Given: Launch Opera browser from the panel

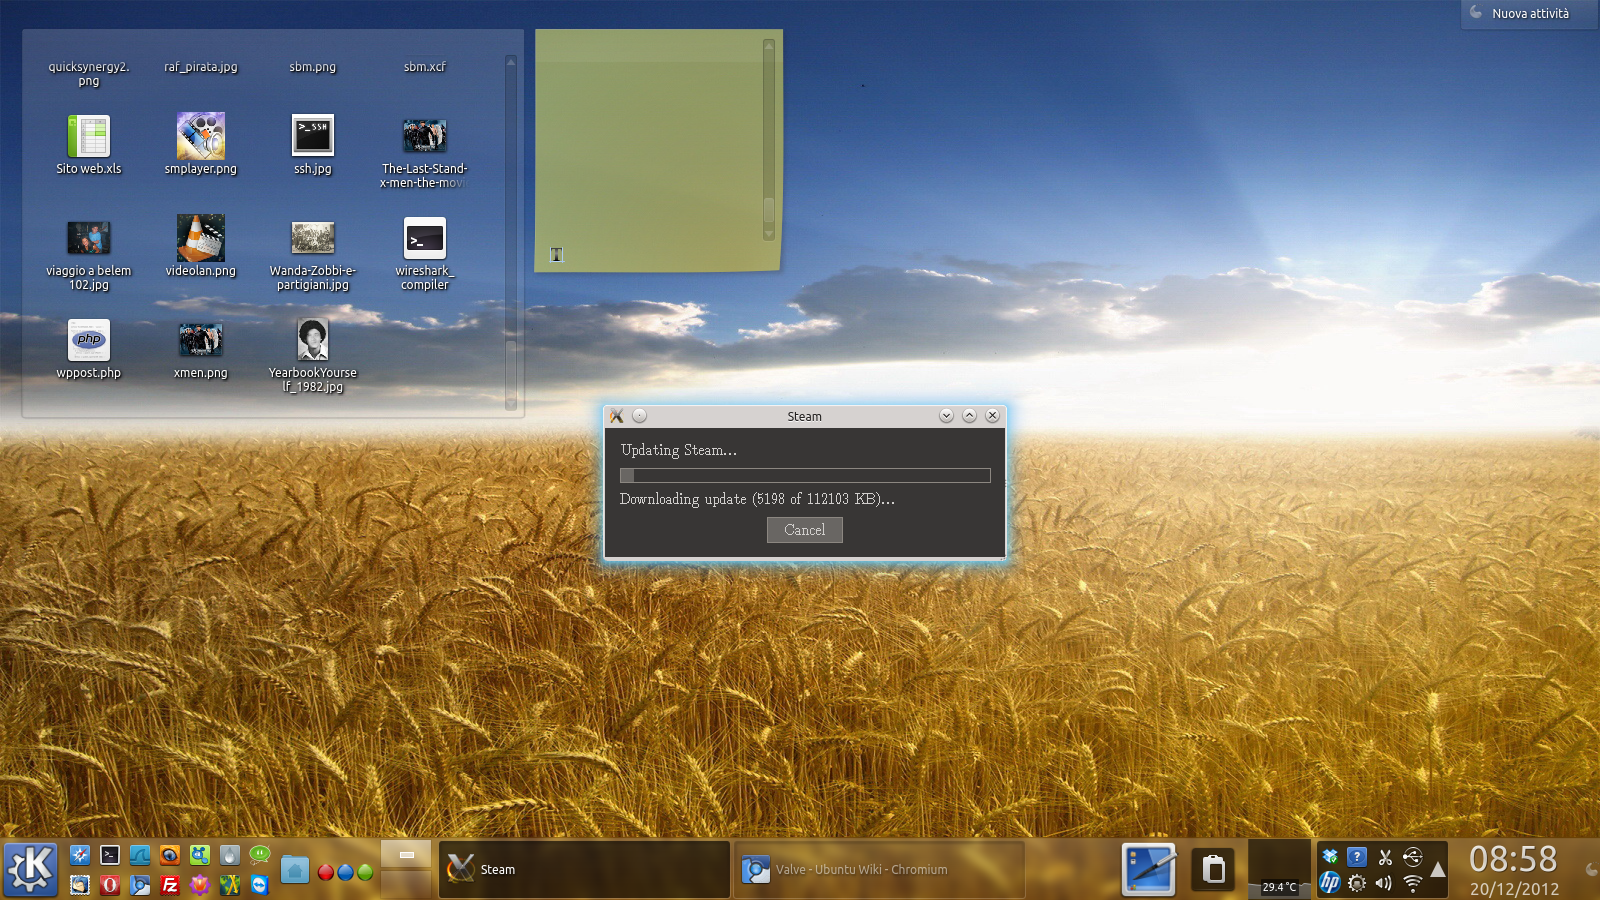Looking at the screenshot, I should click(110, 885).
